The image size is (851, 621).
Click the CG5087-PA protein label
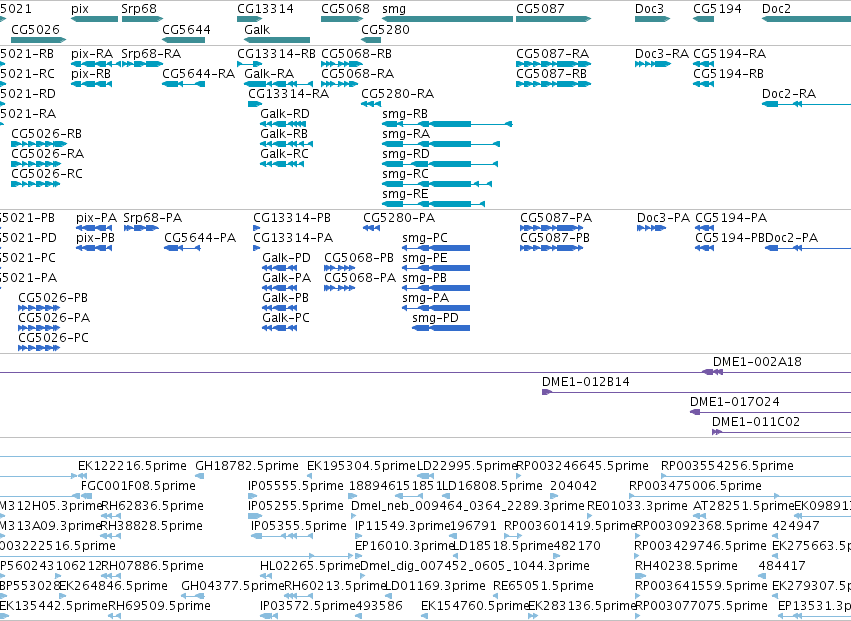(x=556, y=218)
